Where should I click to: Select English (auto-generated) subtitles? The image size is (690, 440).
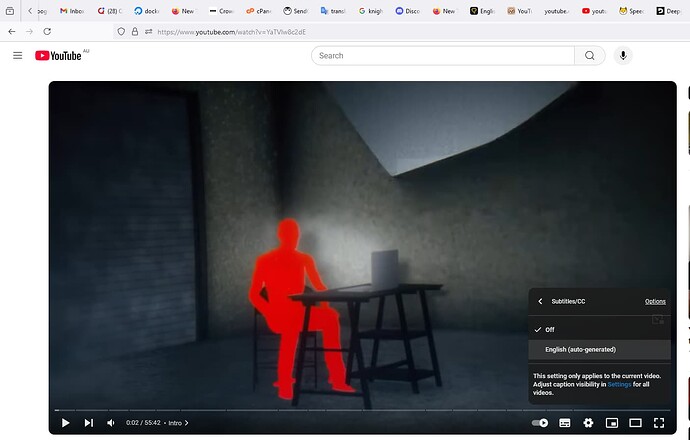(599, 349)
